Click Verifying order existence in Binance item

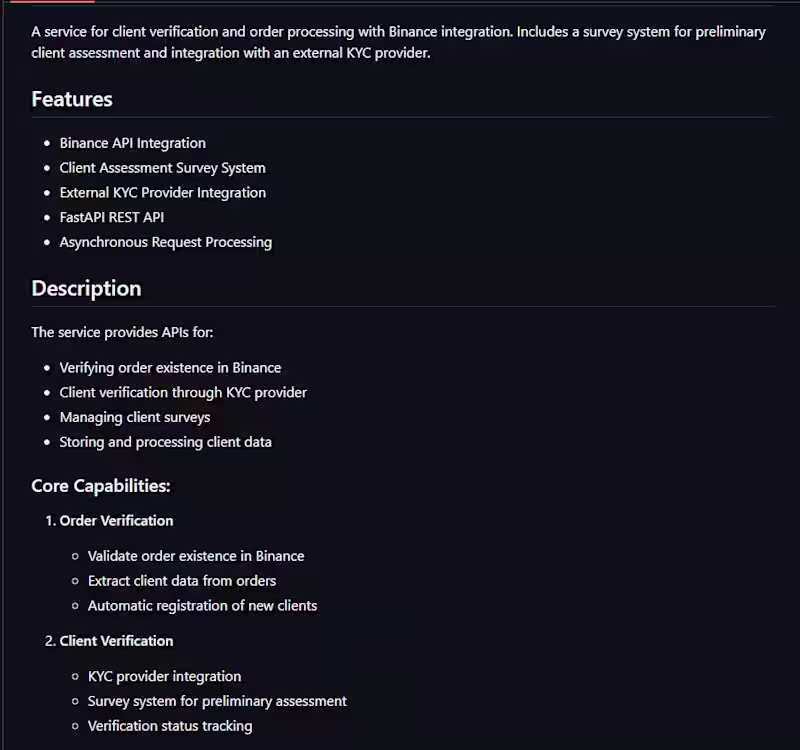(x=170, y=367)
